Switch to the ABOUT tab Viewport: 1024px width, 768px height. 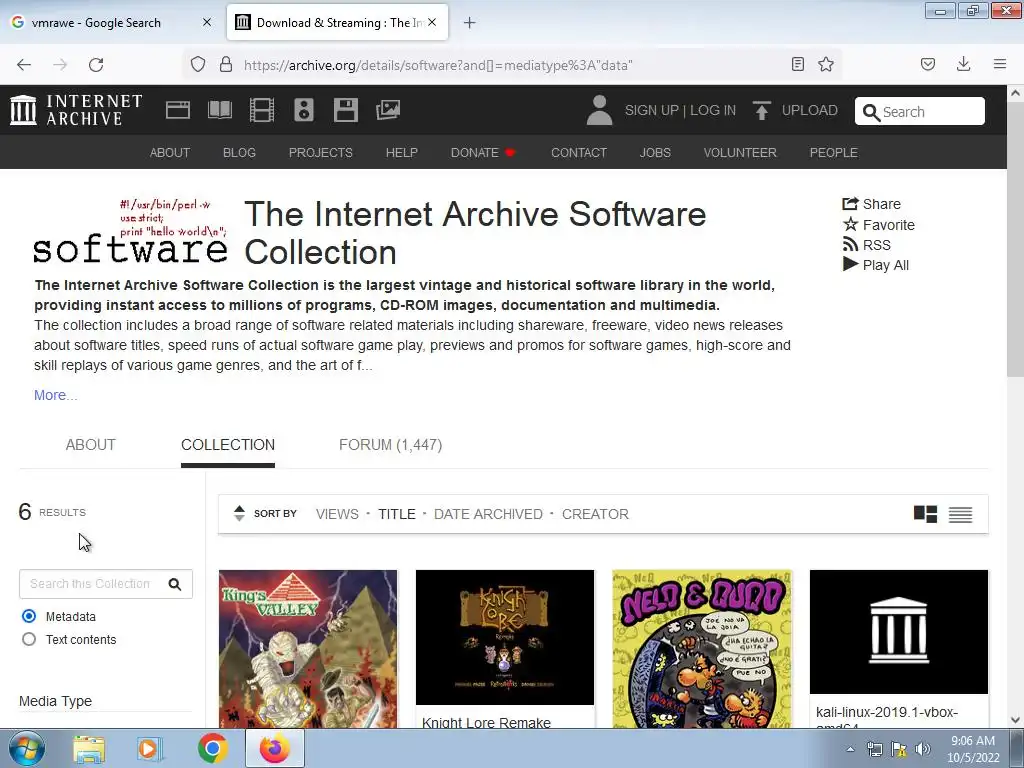tap(90, 445)
